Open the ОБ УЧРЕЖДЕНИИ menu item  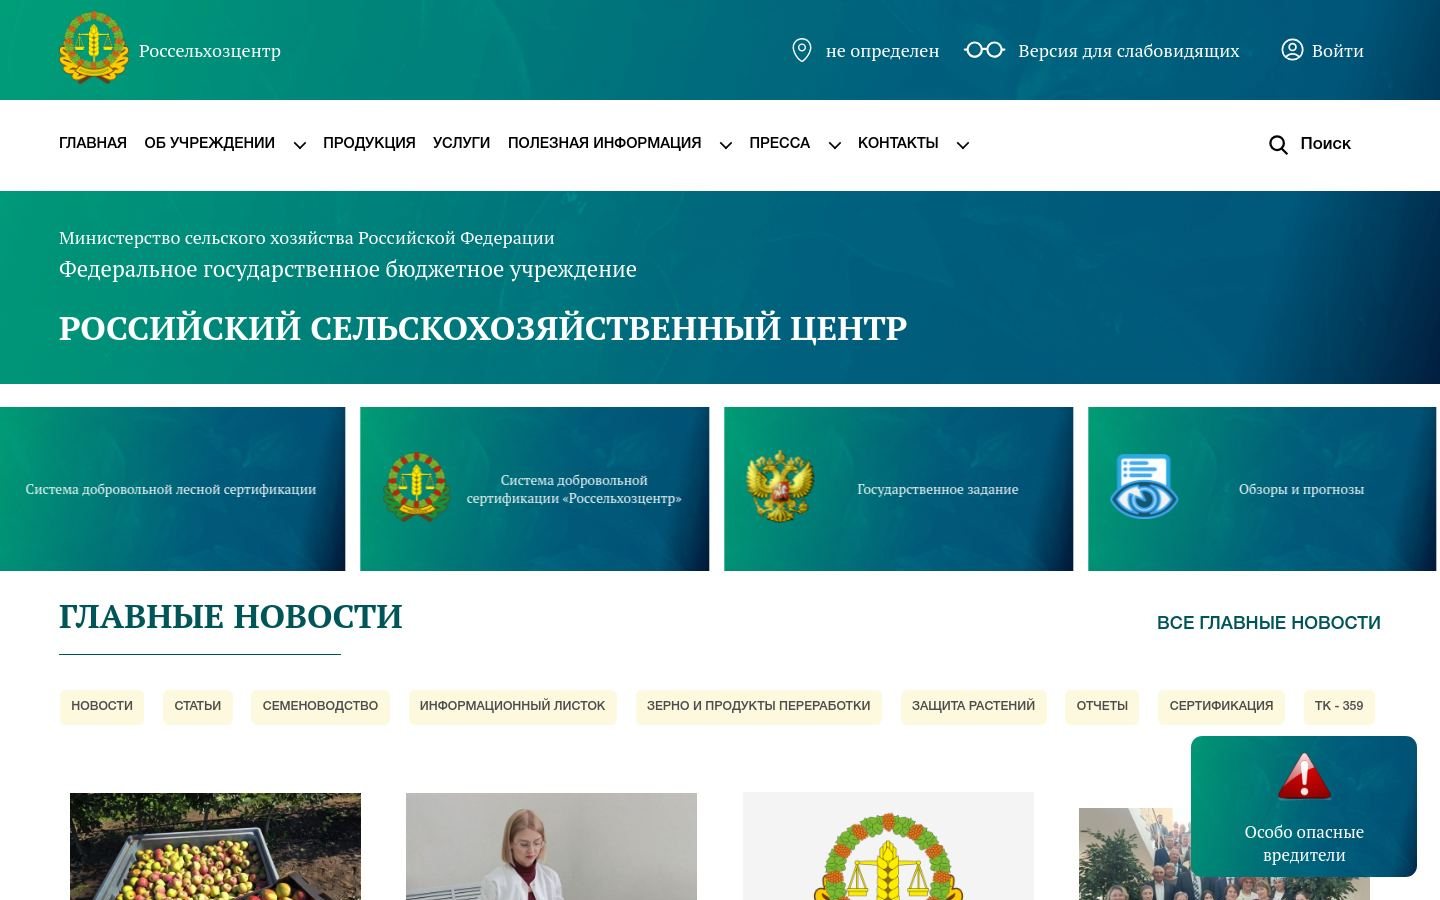[209, 143]
